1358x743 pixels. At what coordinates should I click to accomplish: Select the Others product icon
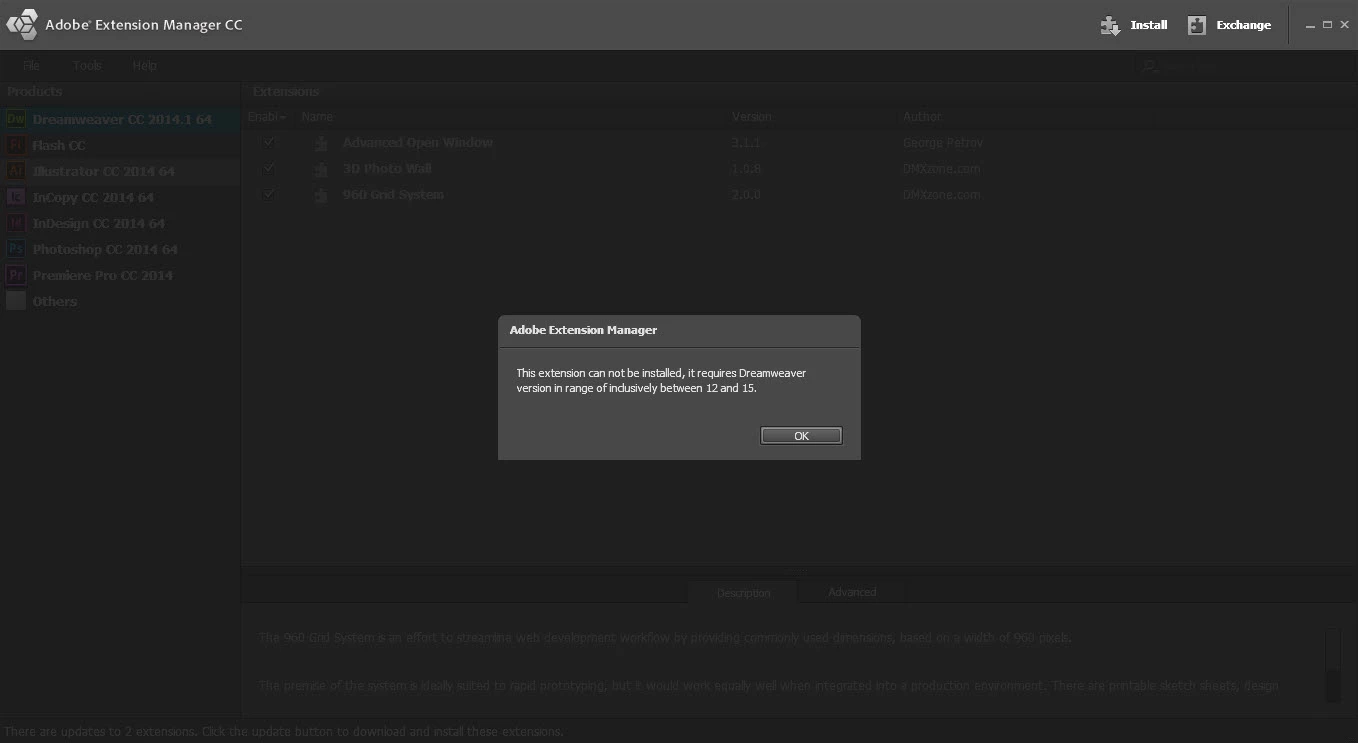pyautogui.click(x=16, y=301)
